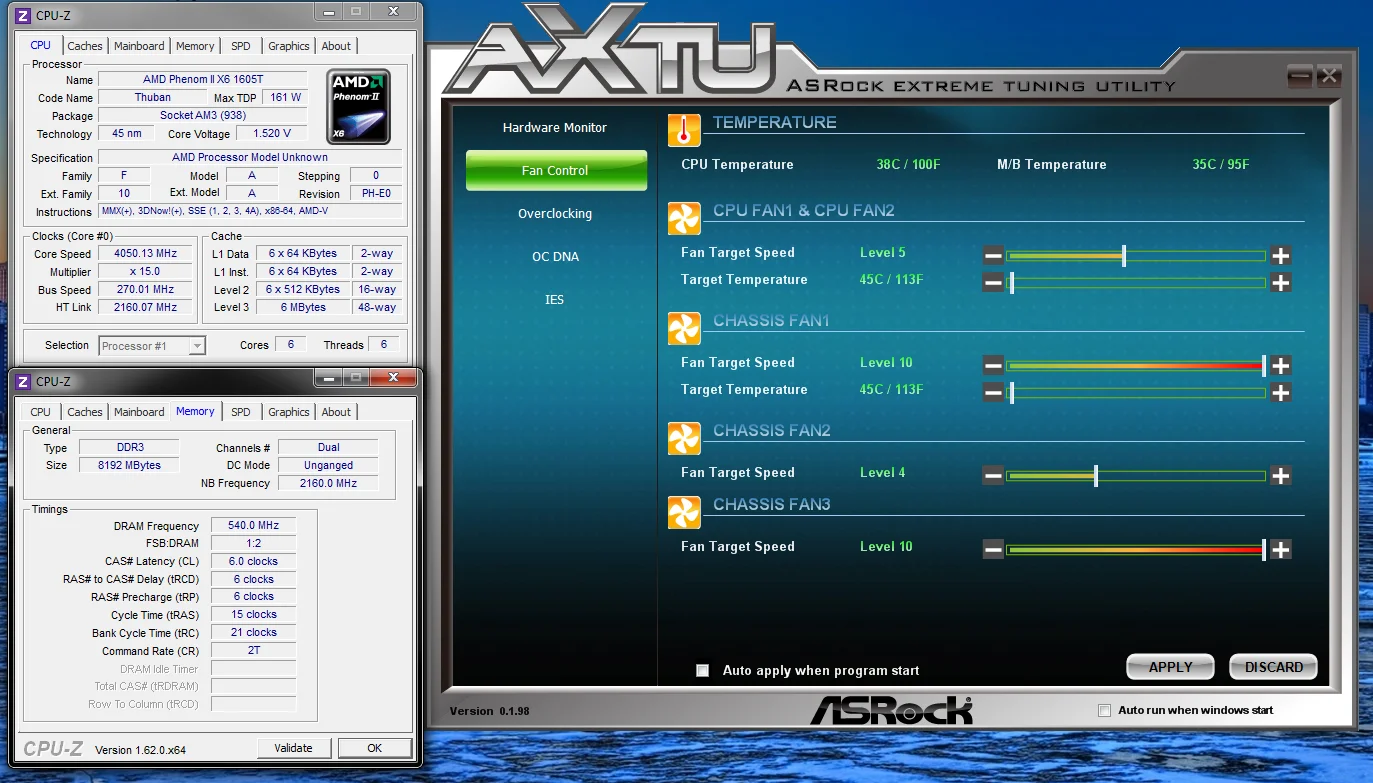Decrease CPU fan target speed with minus
This screenshot has height=783, width=1373.
point(993,256)
